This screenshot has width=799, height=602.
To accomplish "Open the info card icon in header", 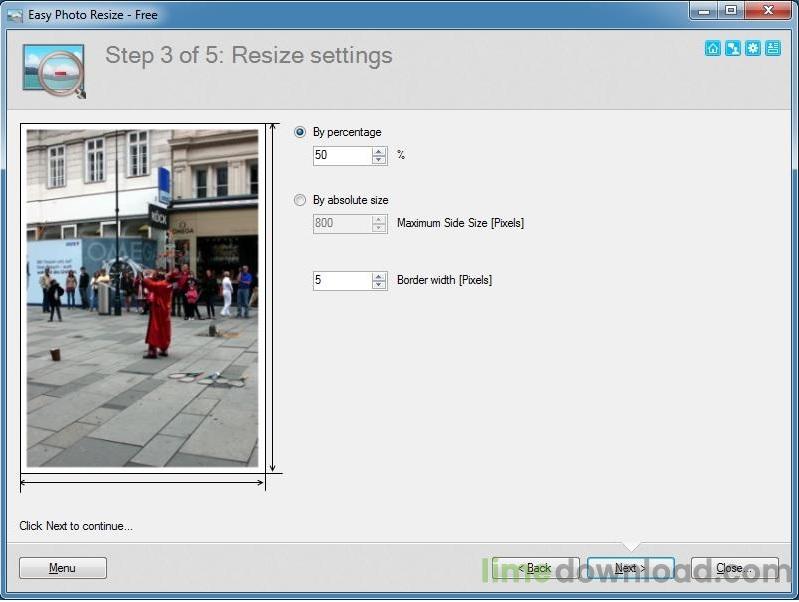I will pyautogui.click(x=773, y=48).
